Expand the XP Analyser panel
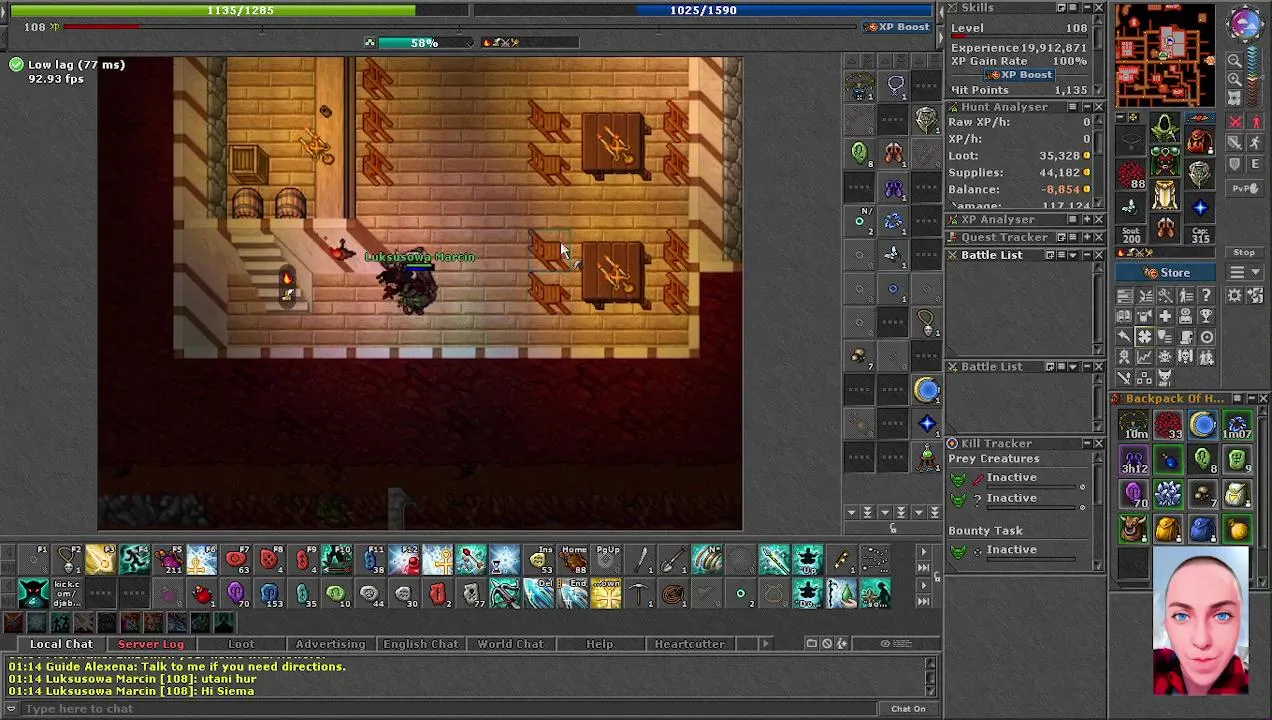The height and width of the screenshot is (720, 1272). 1087,220
